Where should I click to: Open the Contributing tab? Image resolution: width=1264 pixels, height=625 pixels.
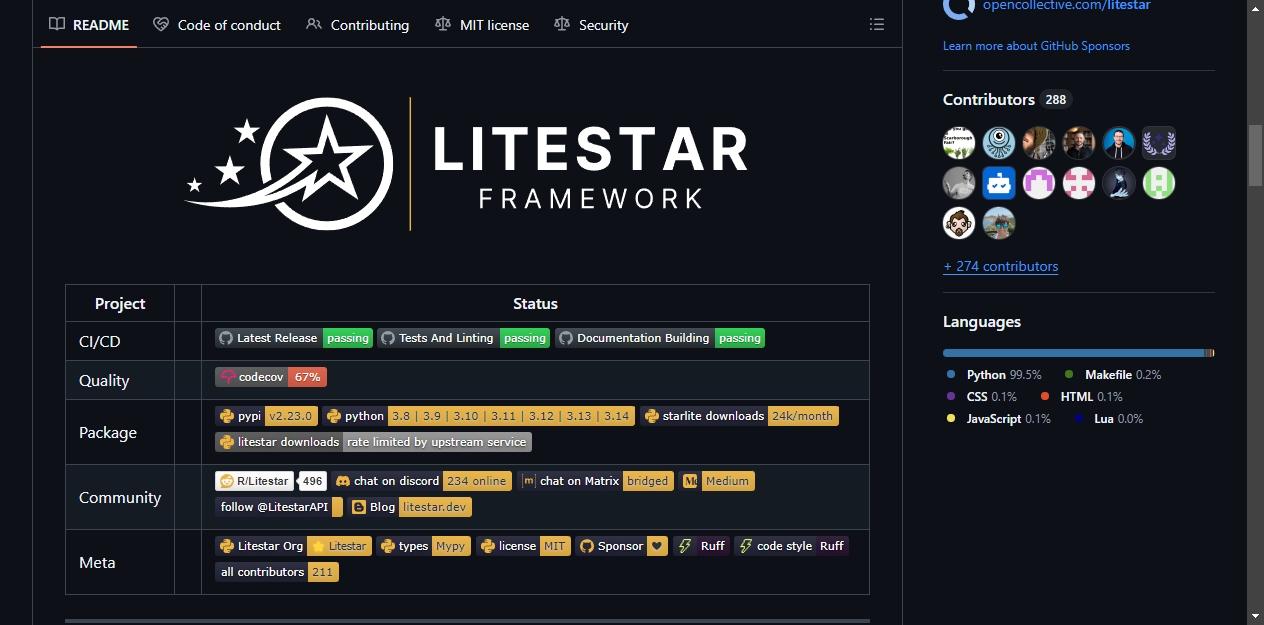pos(357,24)
